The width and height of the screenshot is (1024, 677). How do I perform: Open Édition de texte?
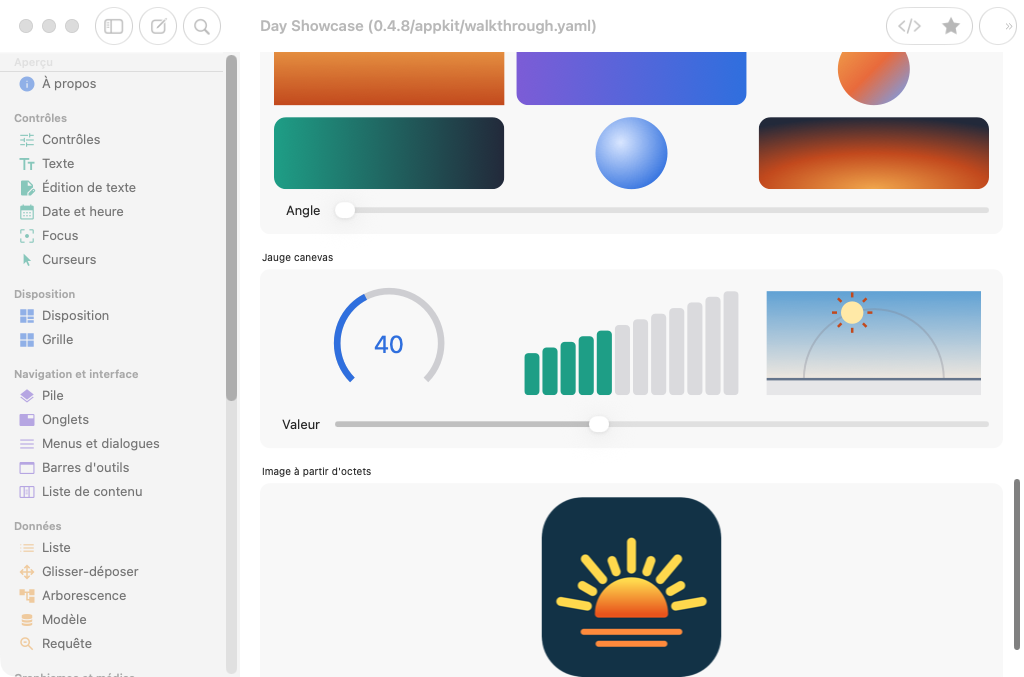point(89,188)
